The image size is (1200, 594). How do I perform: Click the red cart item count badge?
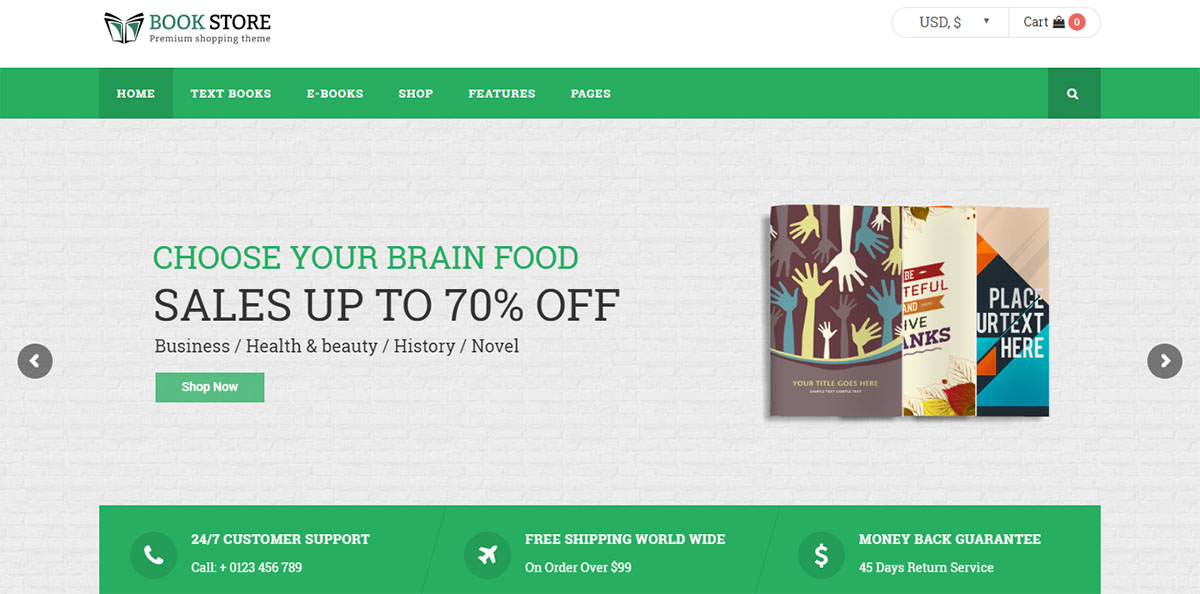1077,22
